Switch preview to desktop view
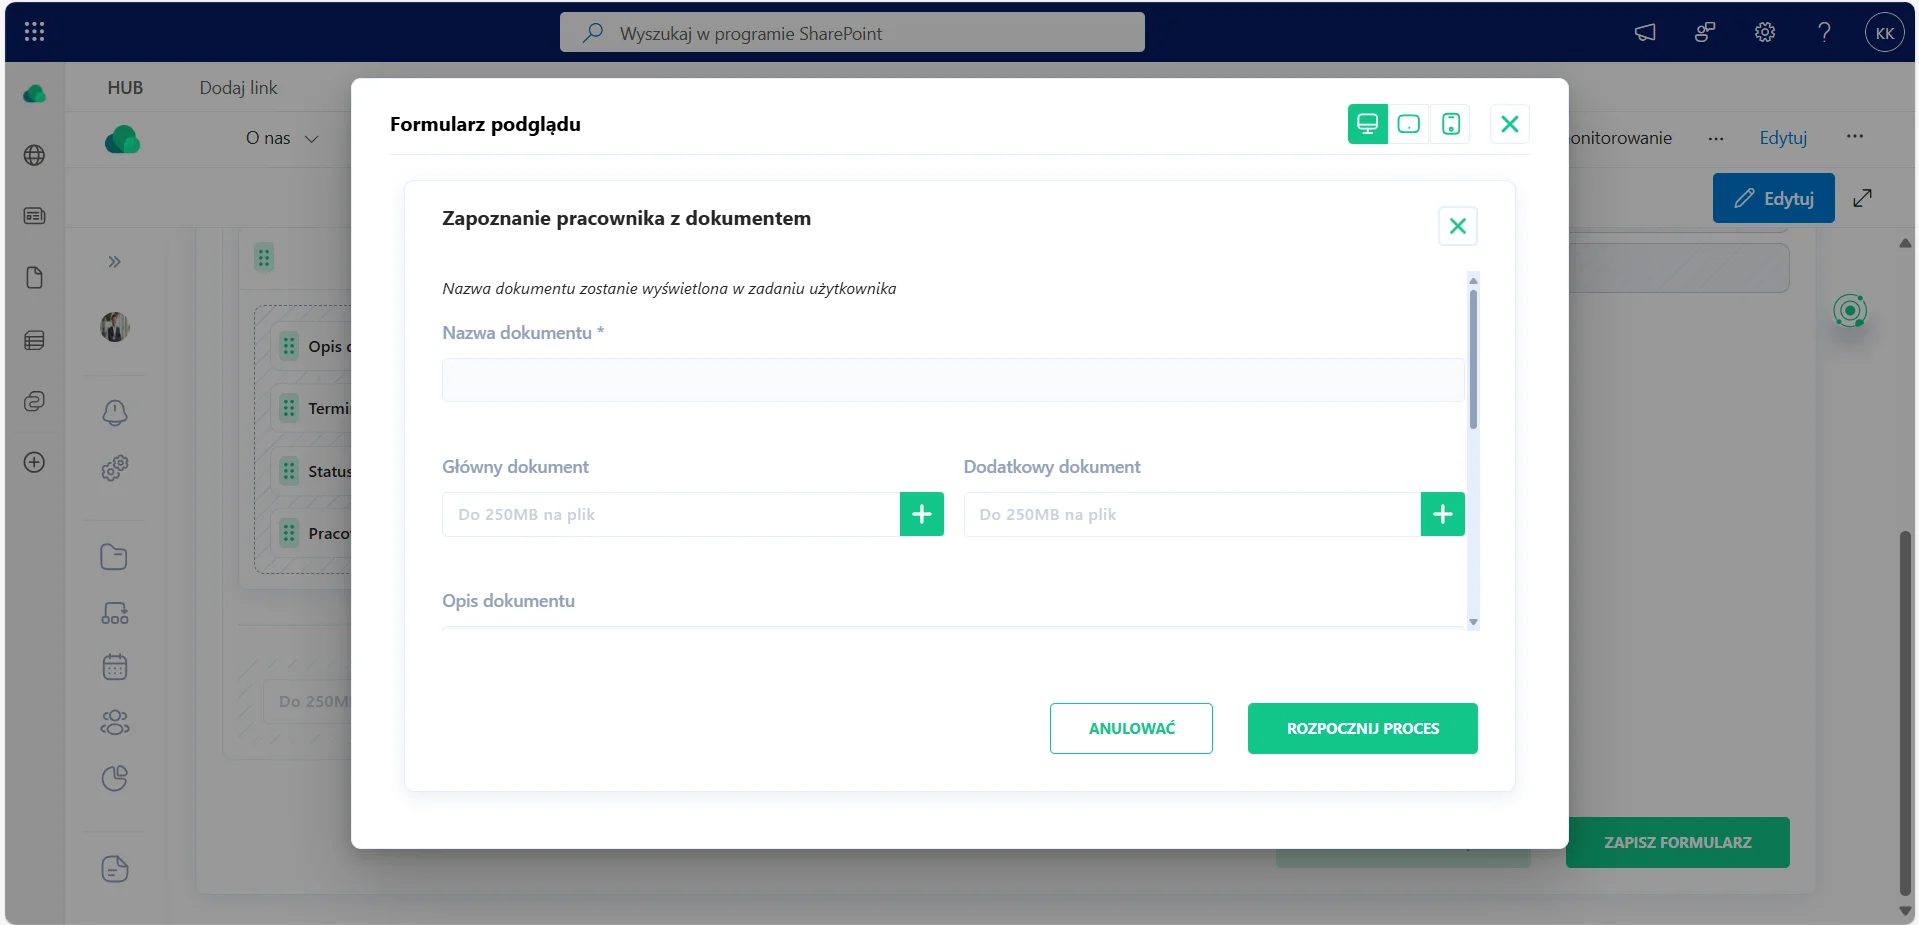 [1367, 124]
